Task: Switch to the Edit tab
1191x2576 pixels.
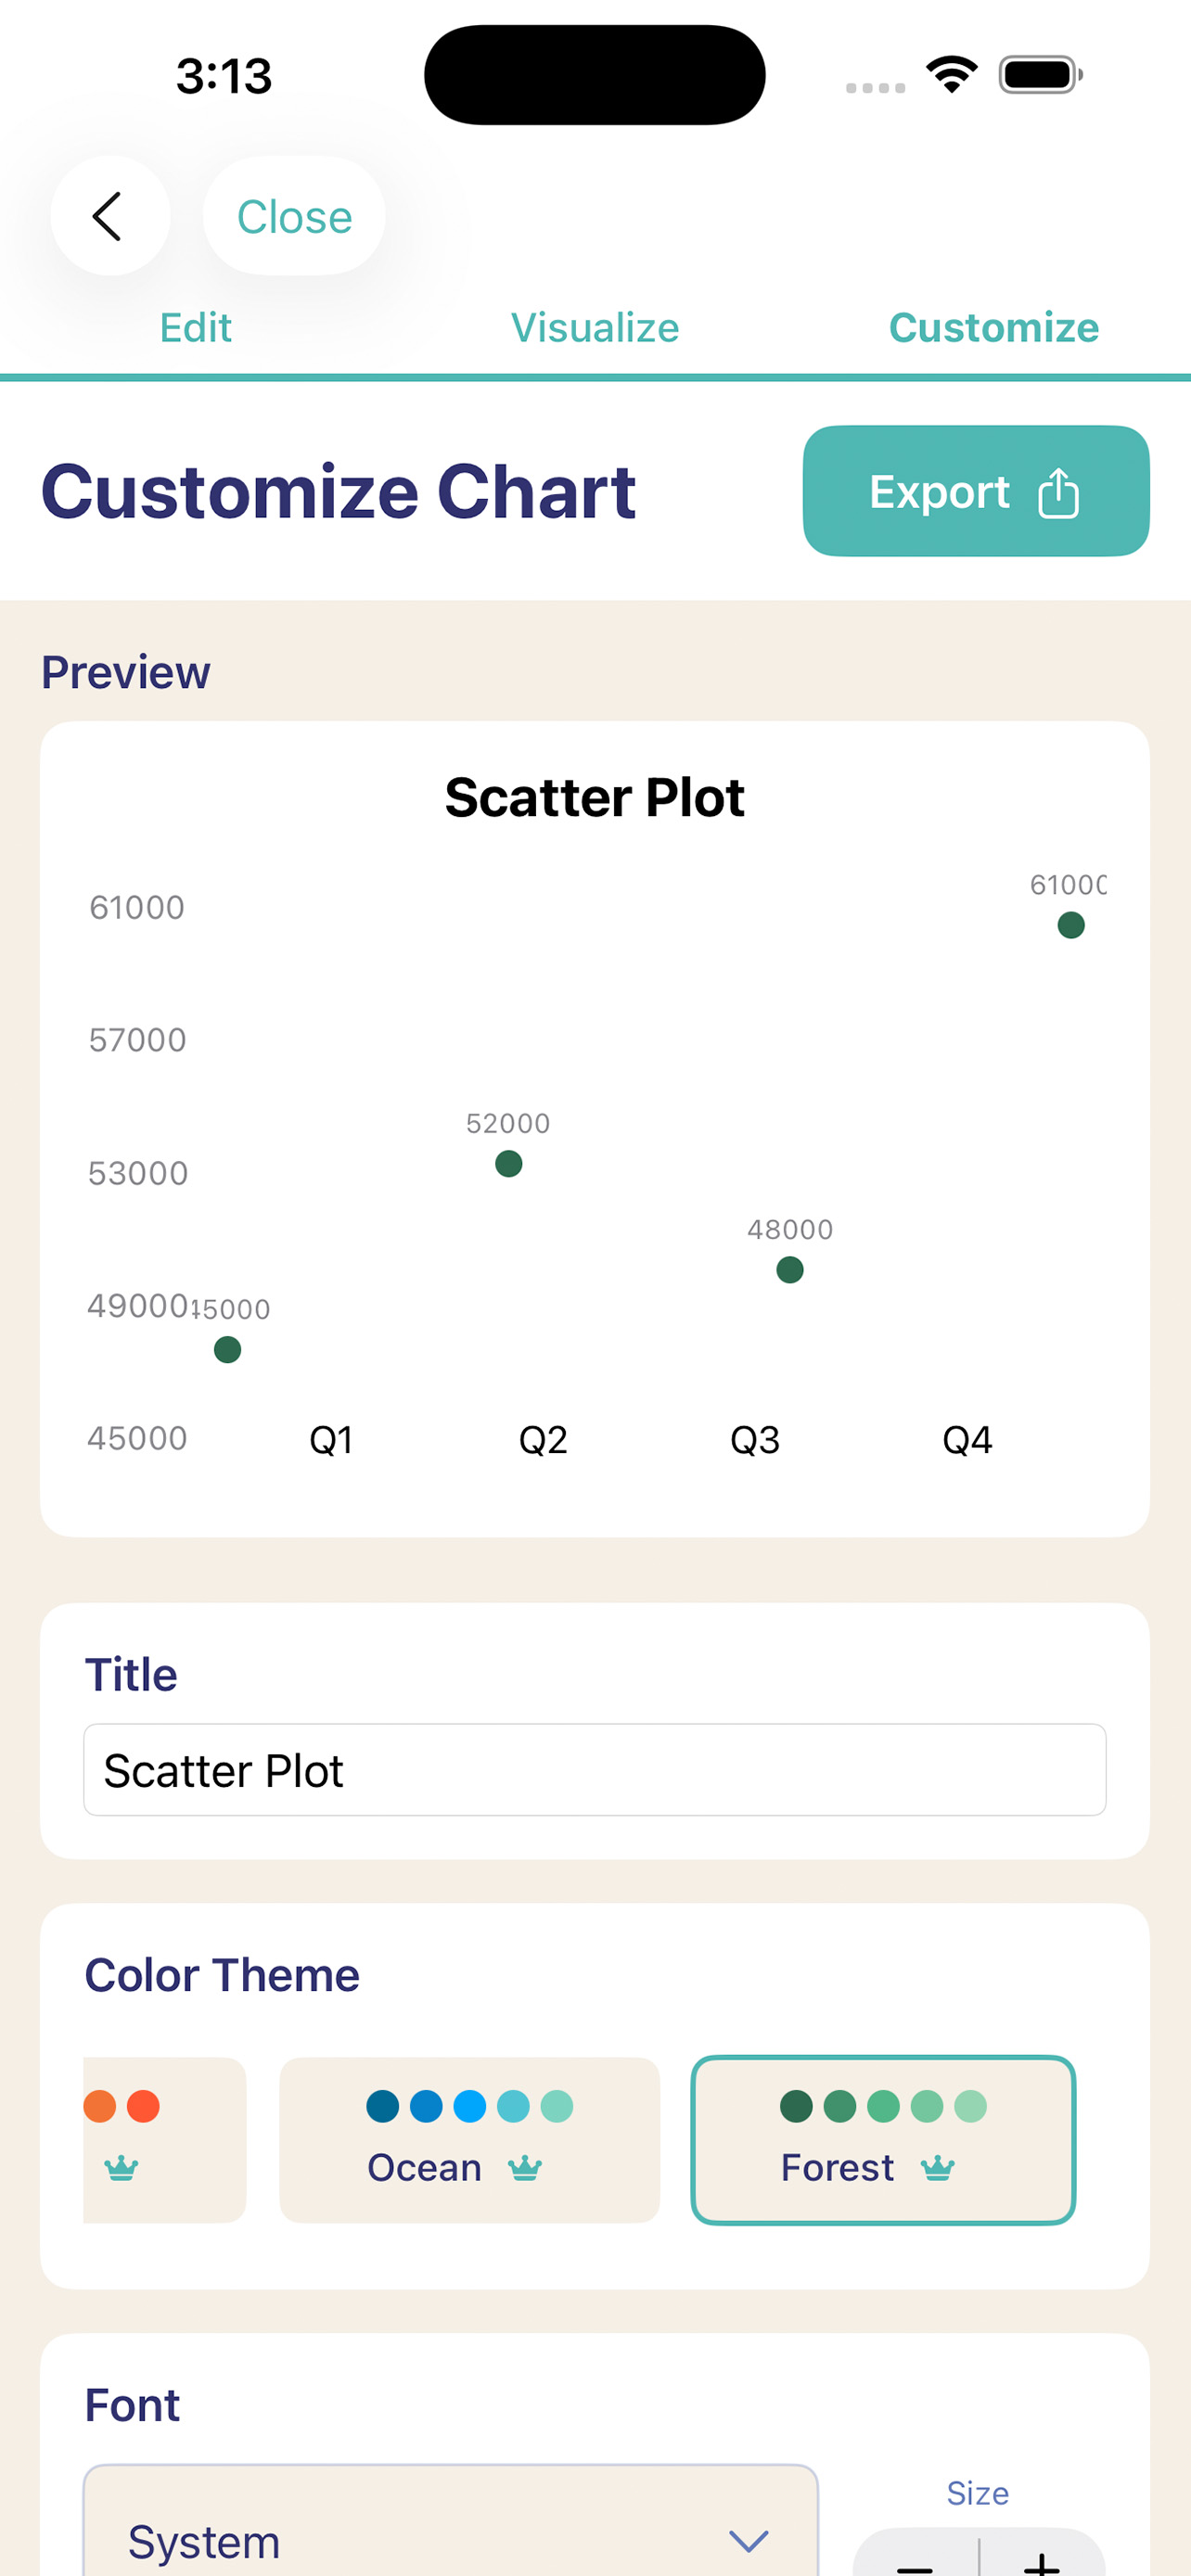Action: pyautogui.click(x=196, y=327)
